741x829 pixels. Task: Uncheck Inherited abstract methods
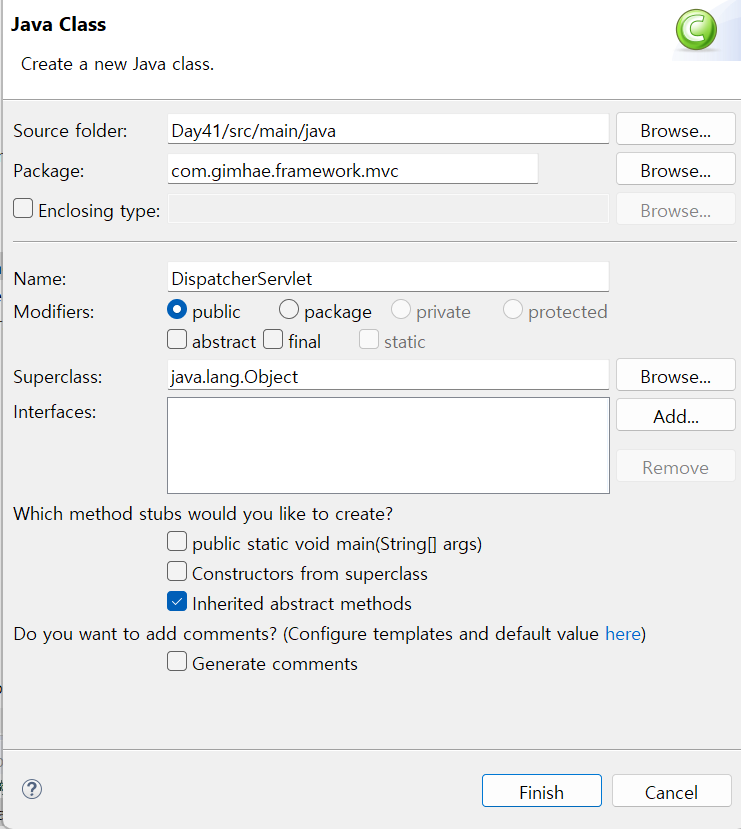pyautogui.click(x=177, y=602)
